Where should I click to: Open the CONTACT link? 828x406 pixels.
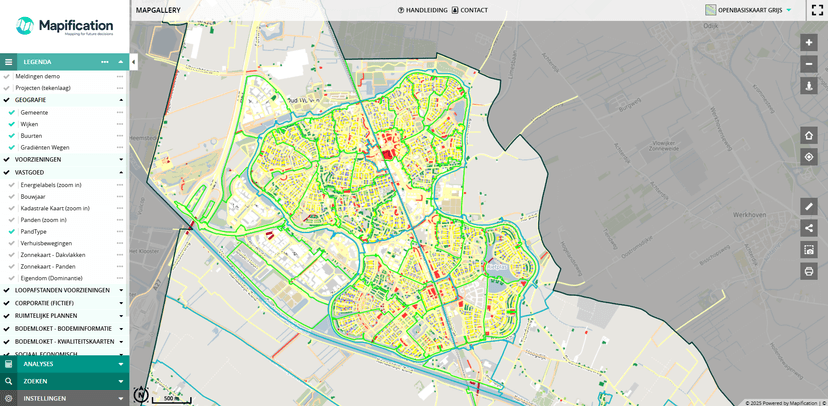(470, 10)
